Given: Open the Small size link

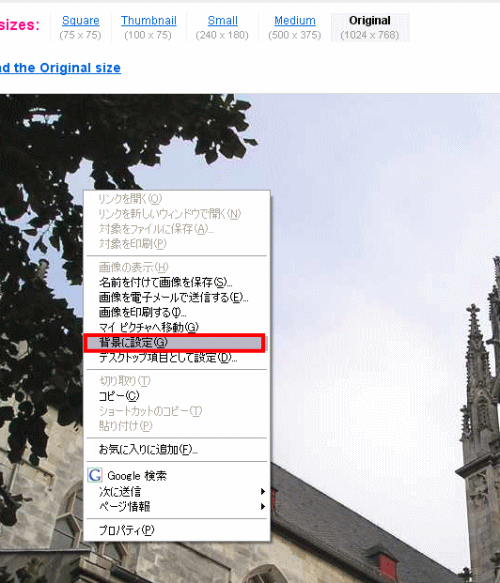Looking at the screenshot, I should point(222,20).
